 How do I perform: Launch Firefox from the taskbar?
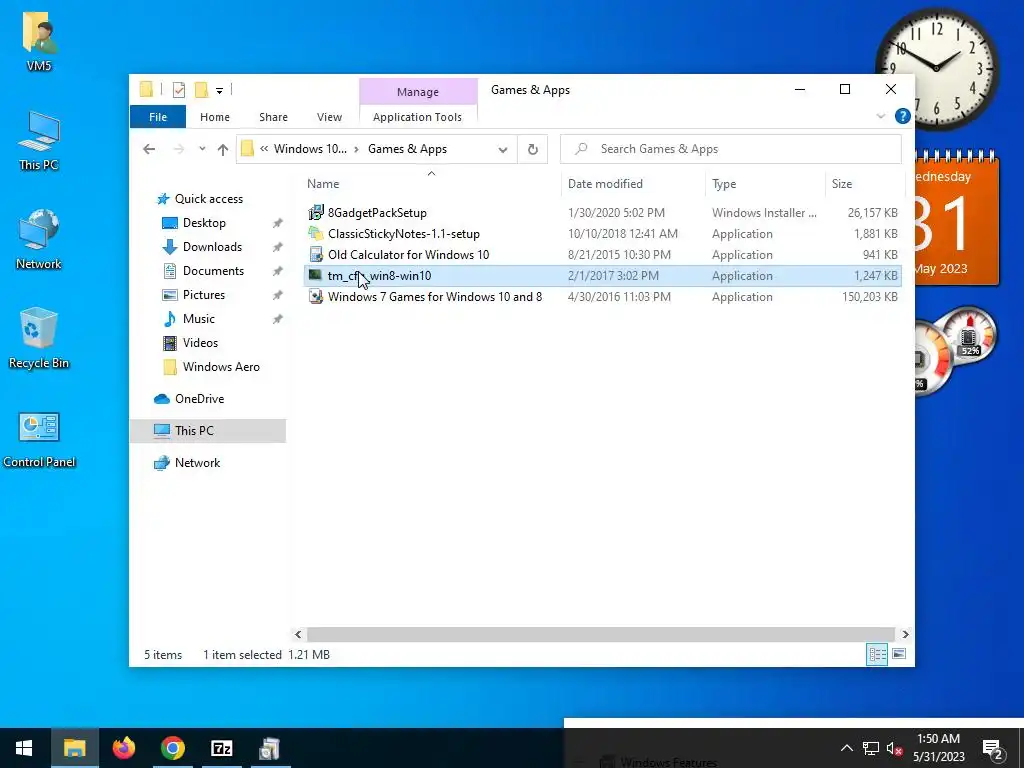[x=123, y=748]
